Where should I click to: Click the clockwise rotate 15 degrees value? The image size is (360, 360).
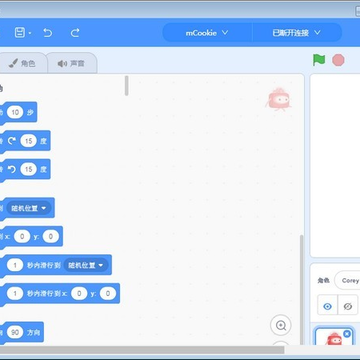point(29,141)
